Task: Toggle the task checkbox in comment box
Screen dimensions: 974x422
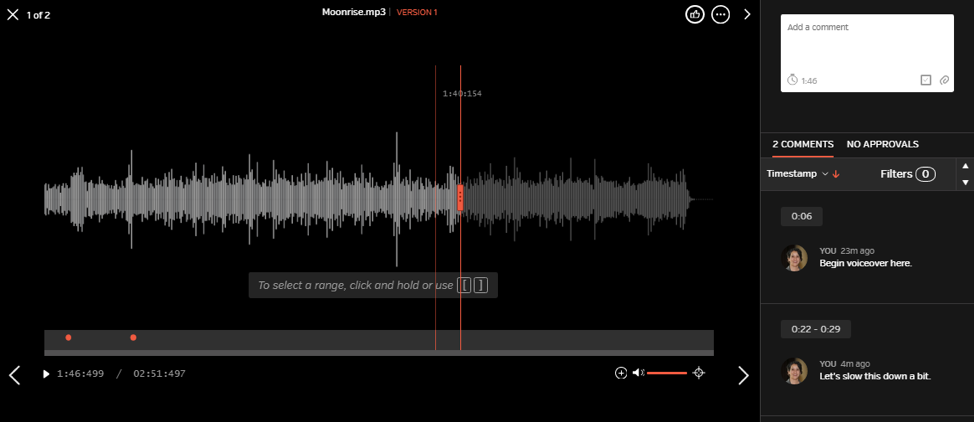Action: 926,80
